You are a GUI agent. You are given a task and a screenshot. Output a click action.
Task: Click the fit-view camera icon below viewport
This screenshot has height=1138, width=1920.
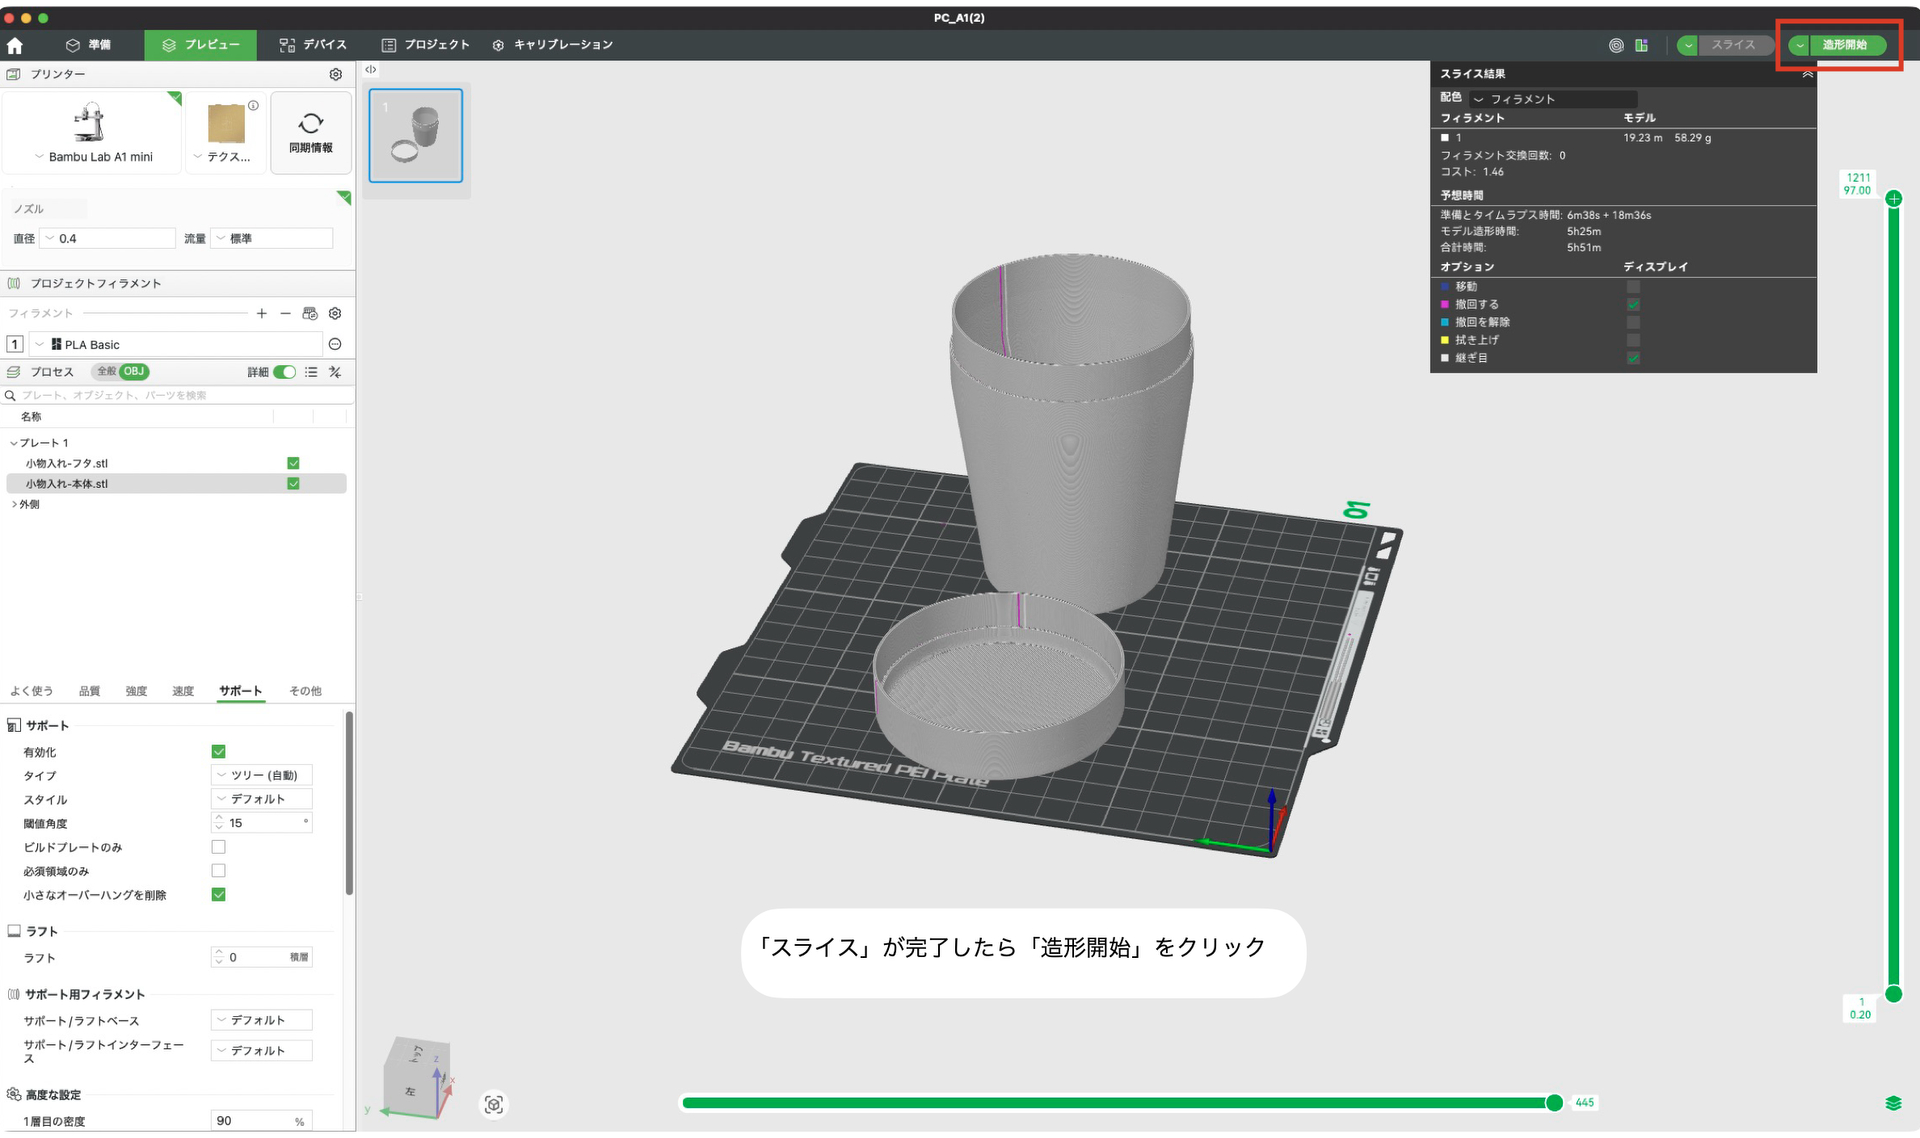(494, 1105)
